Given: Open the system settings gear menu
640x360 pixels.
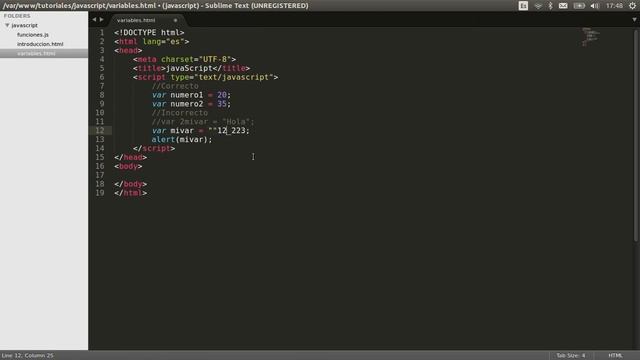Looking at the screenshot, I should pyautogui.click(x=632, y=6).
